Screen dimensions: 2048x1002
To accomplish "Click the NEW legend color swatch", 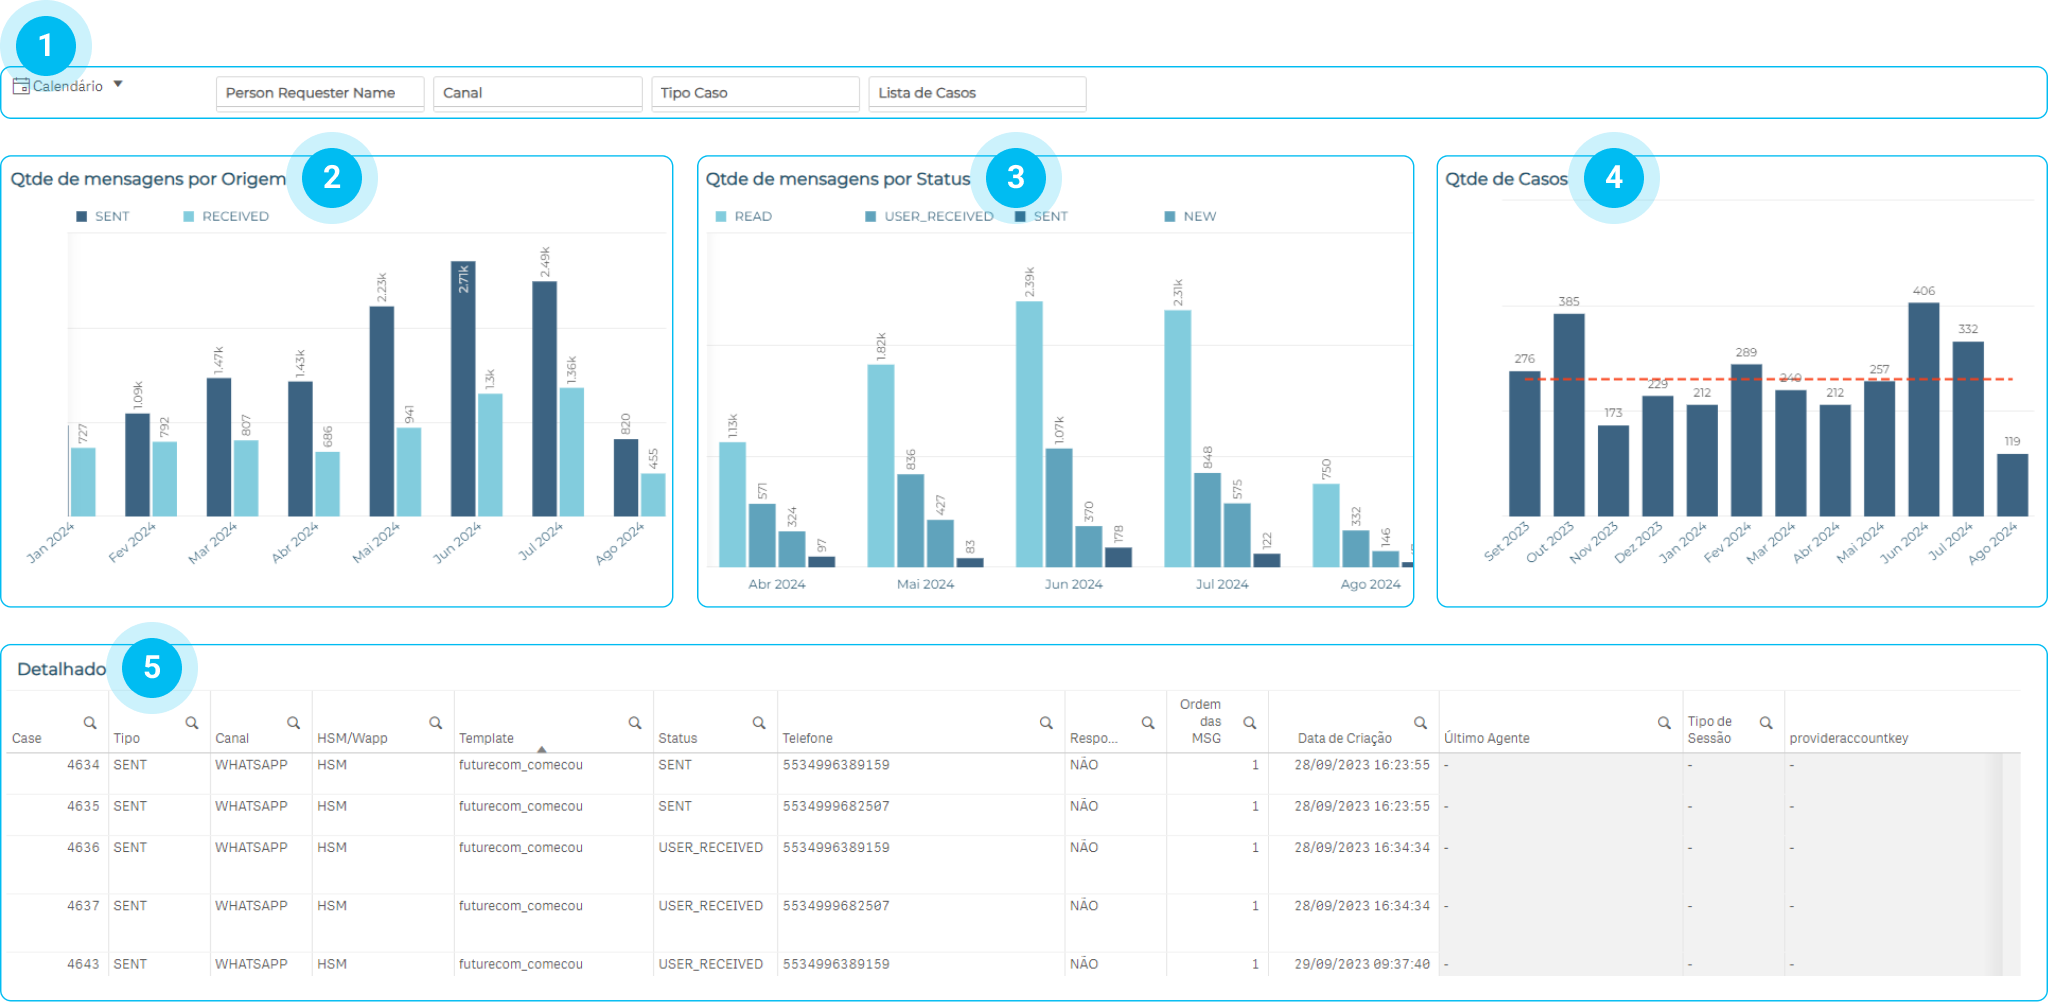I will pos(1170,216).
